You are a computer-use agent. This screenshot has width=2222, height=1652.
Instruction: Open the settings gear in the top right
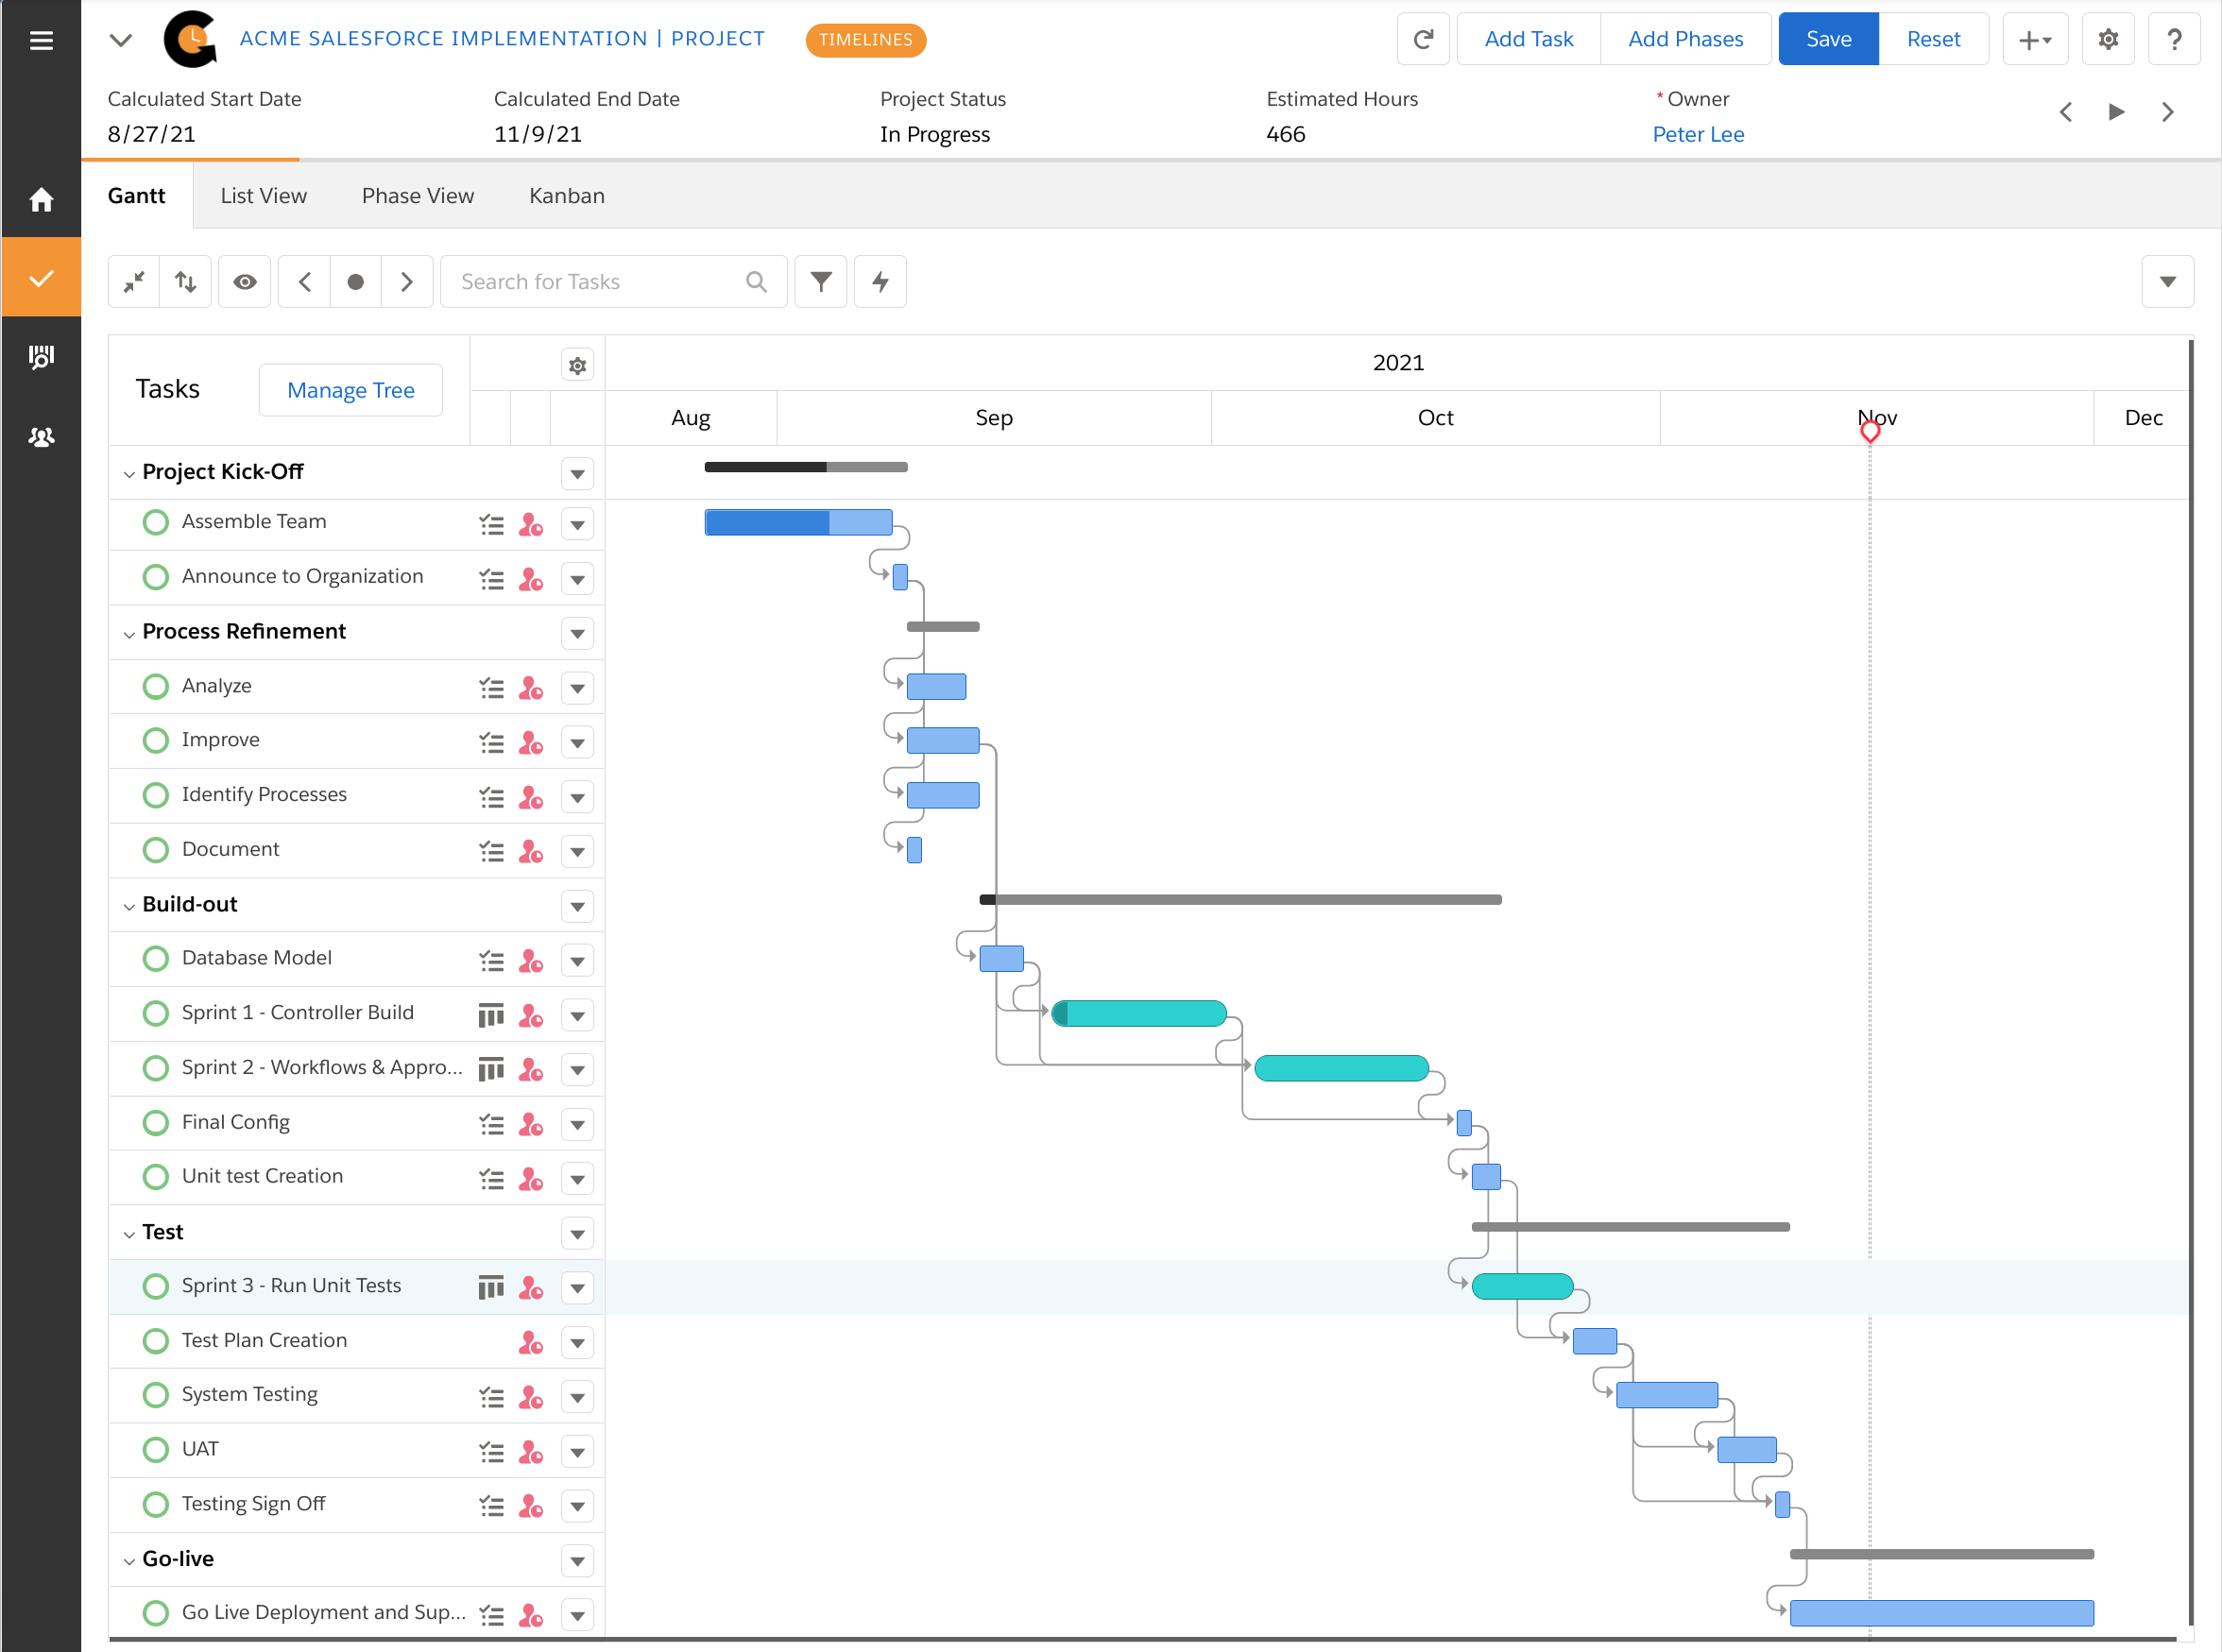pos(2108,38)
